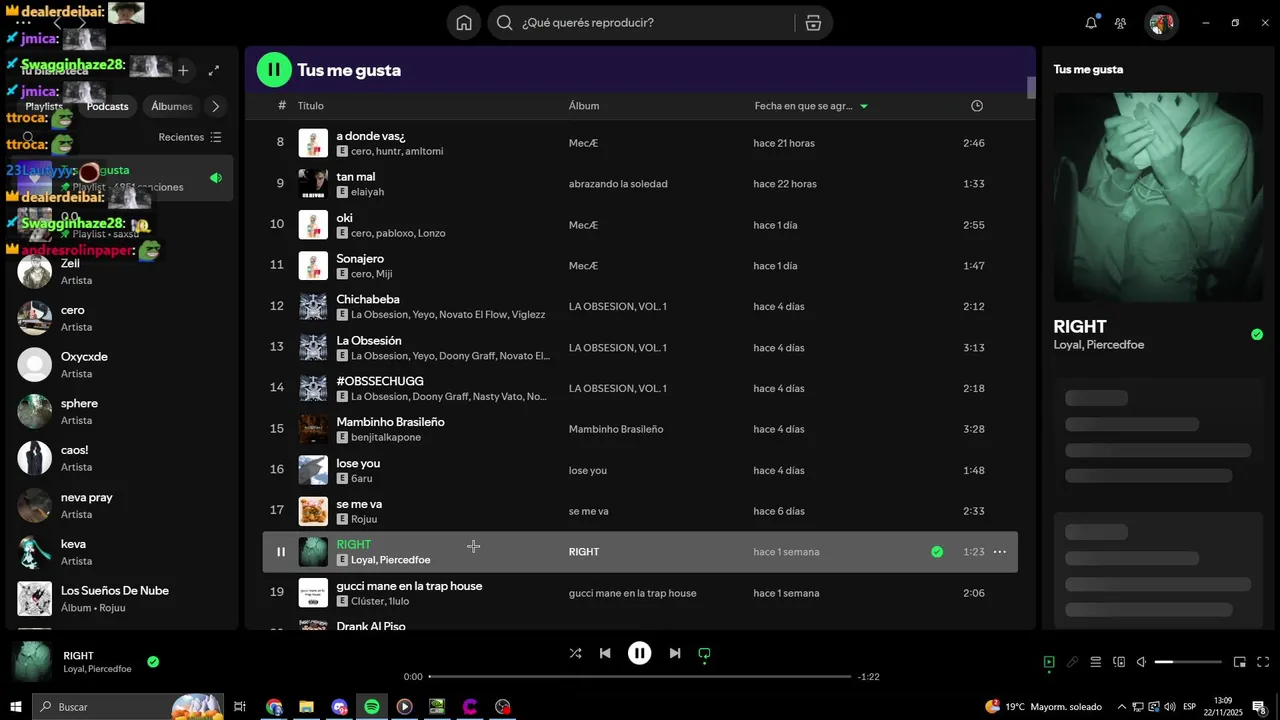Click the Now Playing cover art

pos(1158,197)
